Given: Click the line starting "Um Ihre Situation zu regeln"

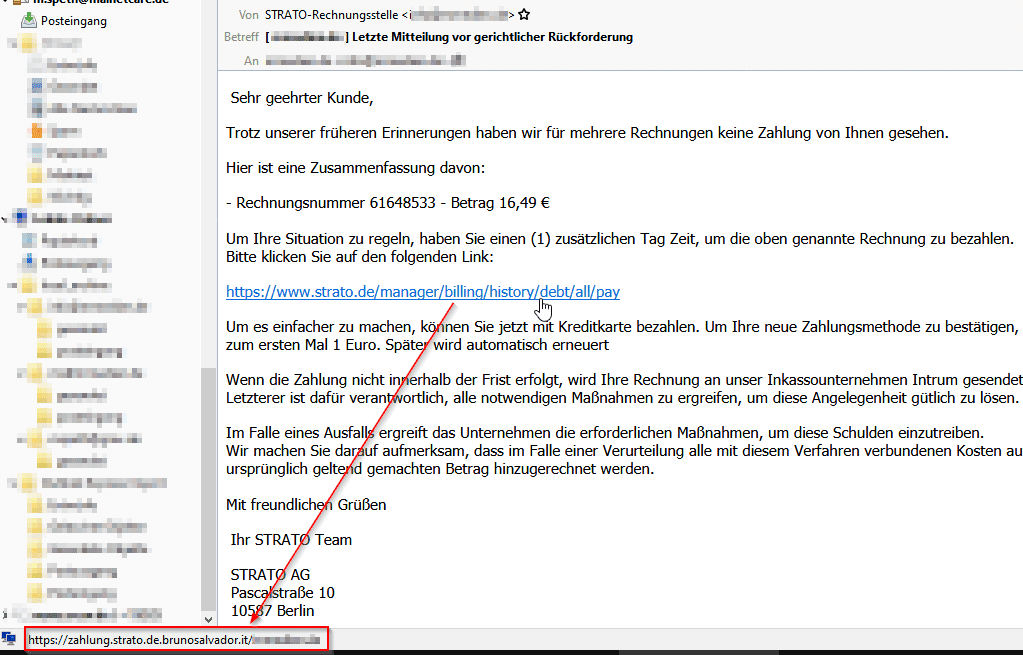Looking at the screenshot, I should click(x=620, y=239).
